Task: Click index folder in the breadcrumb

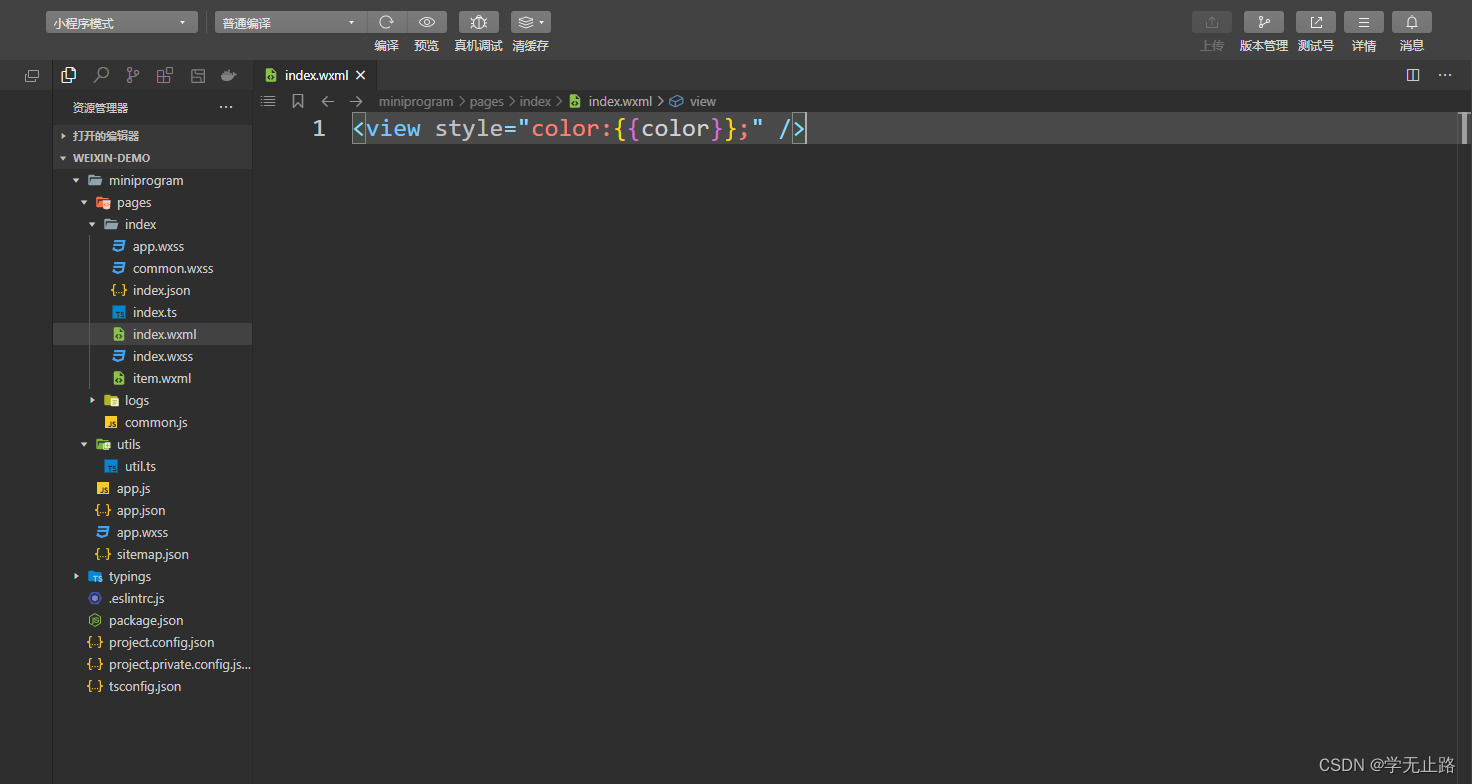Action: coord(536,101)
